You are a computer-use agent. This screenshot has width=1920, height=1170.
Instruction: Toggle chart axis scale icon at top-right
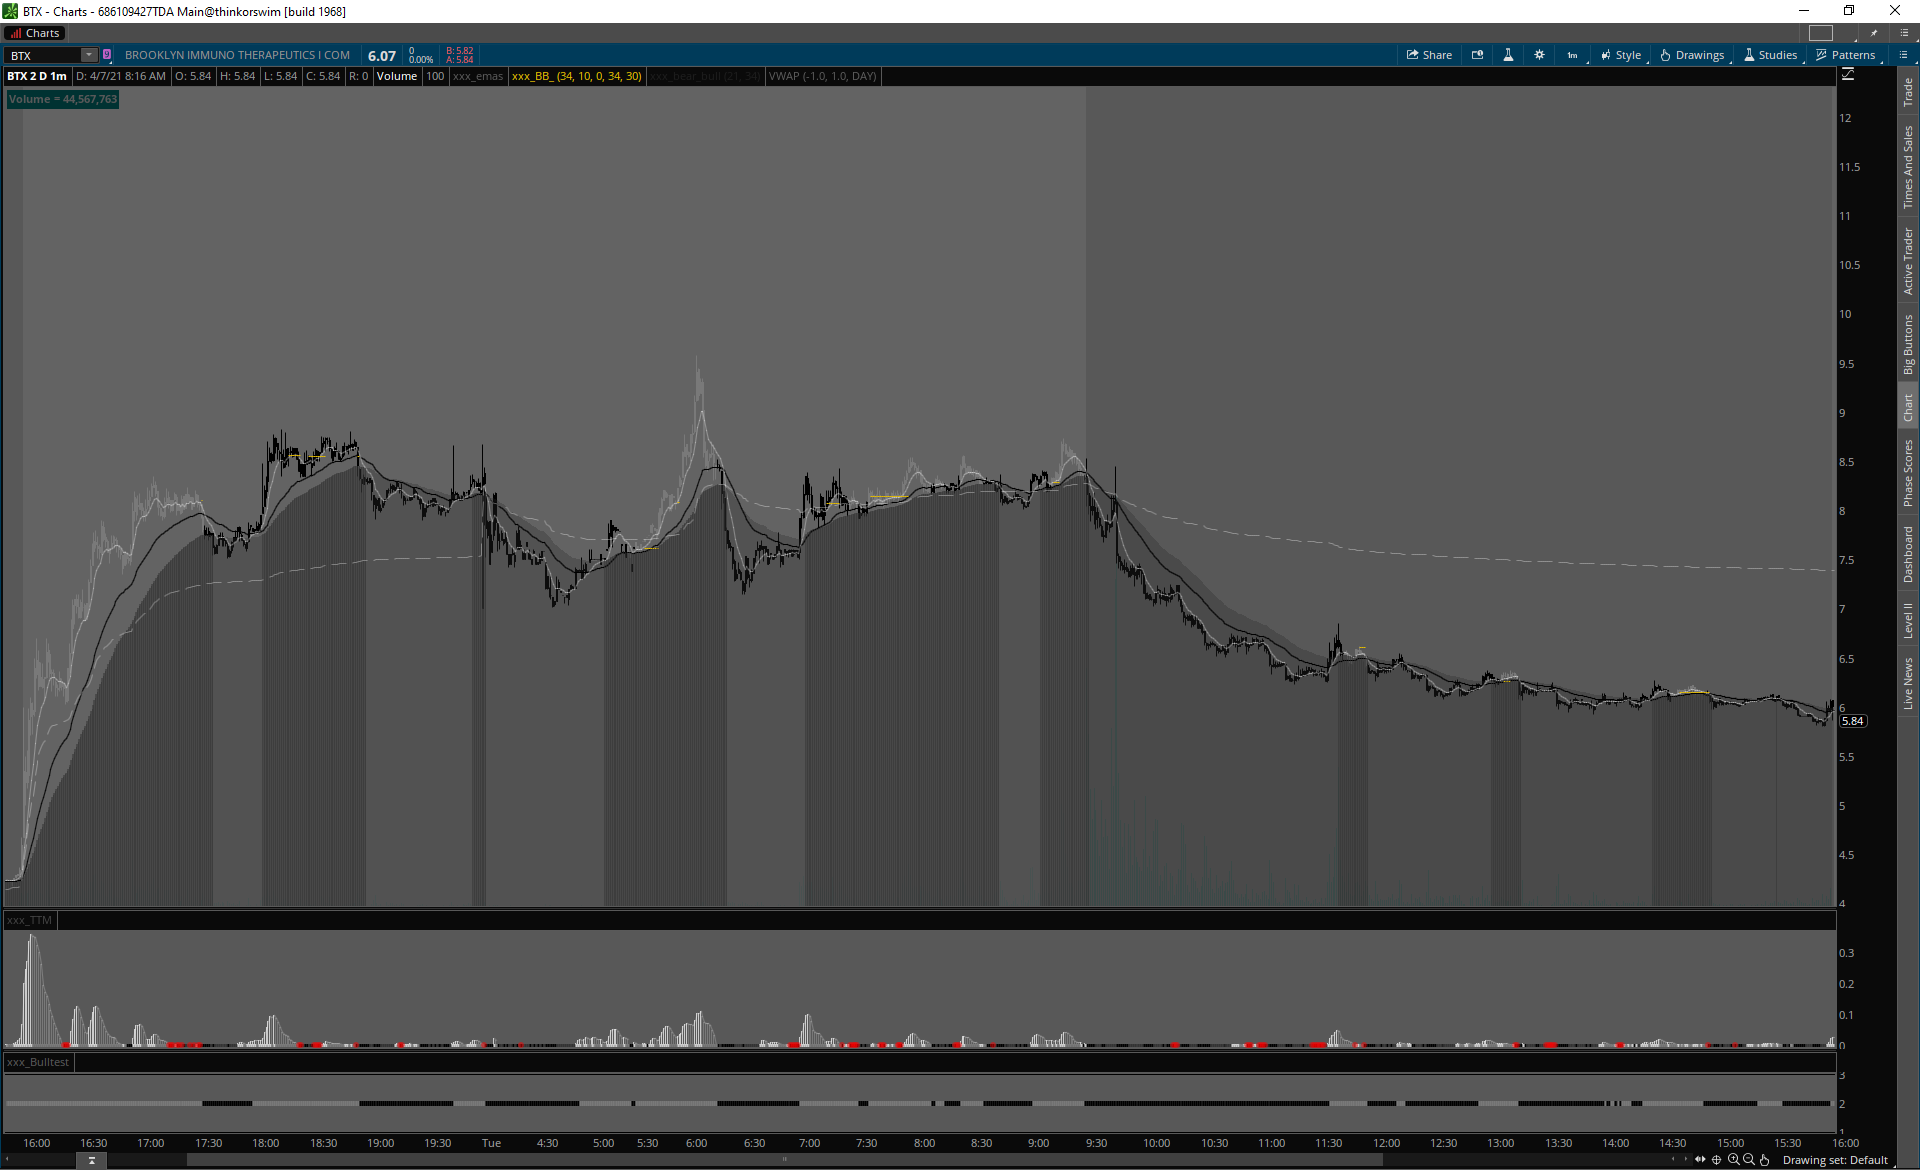click(1848, 75)
